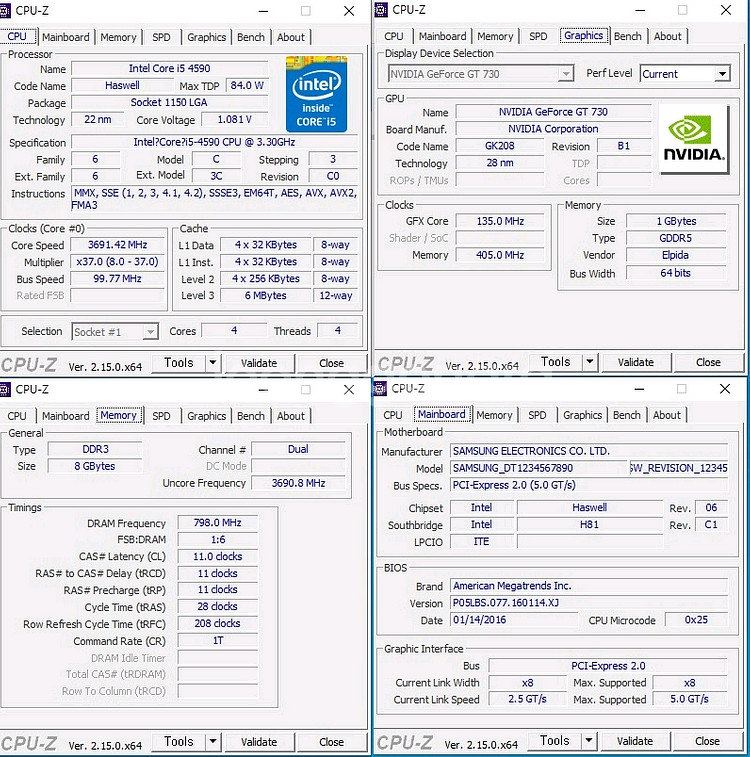Click DRAM Frequency value 798.0 MHz
This screenshot has height=757, width=750.
click(x=218, y=522)
